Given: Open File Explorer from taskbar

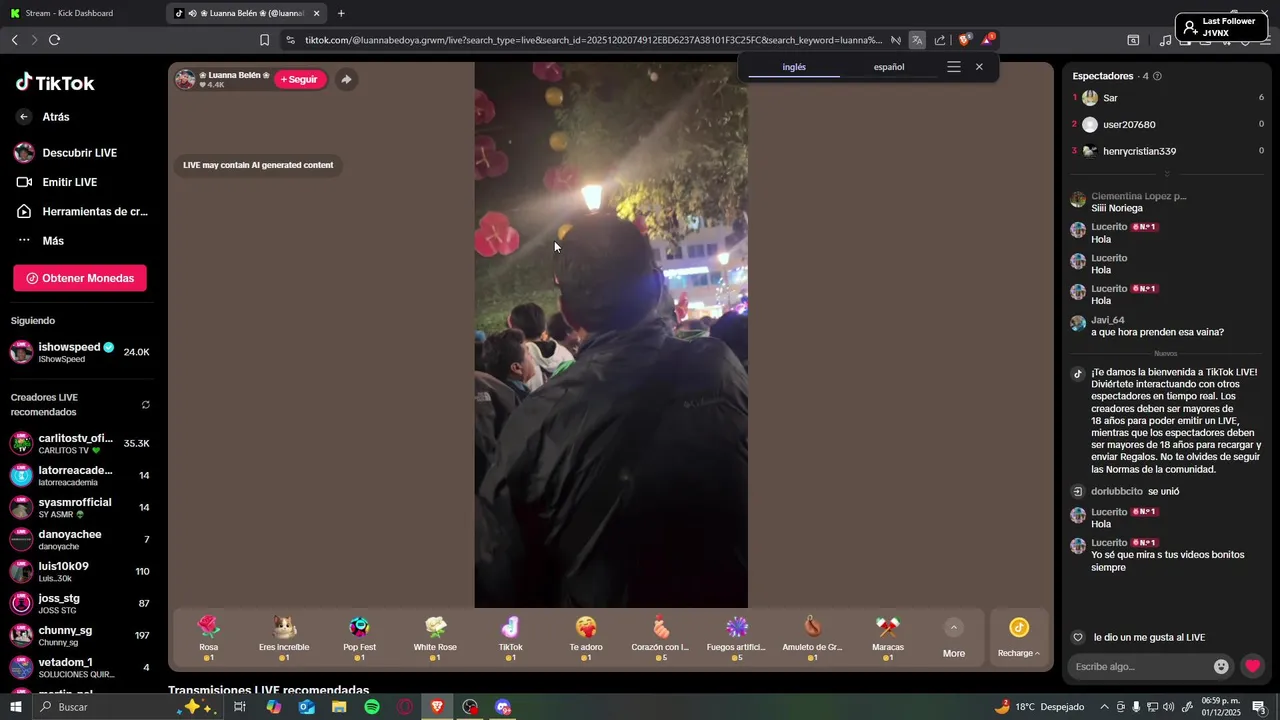Looking at the screenshot, I should click(339, 707).
